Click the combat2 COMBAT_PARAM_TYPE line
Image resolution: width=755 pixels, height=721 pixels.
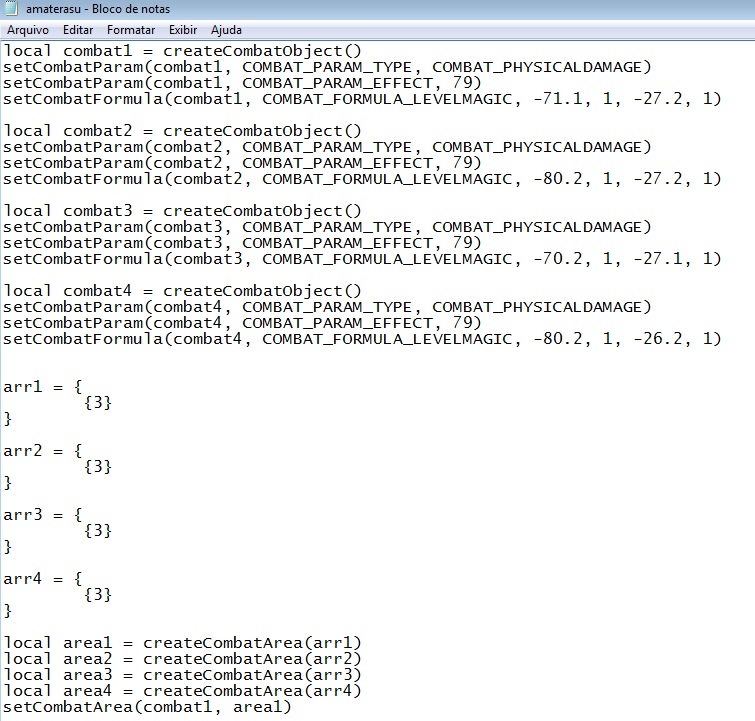click(x=327, y=147)
